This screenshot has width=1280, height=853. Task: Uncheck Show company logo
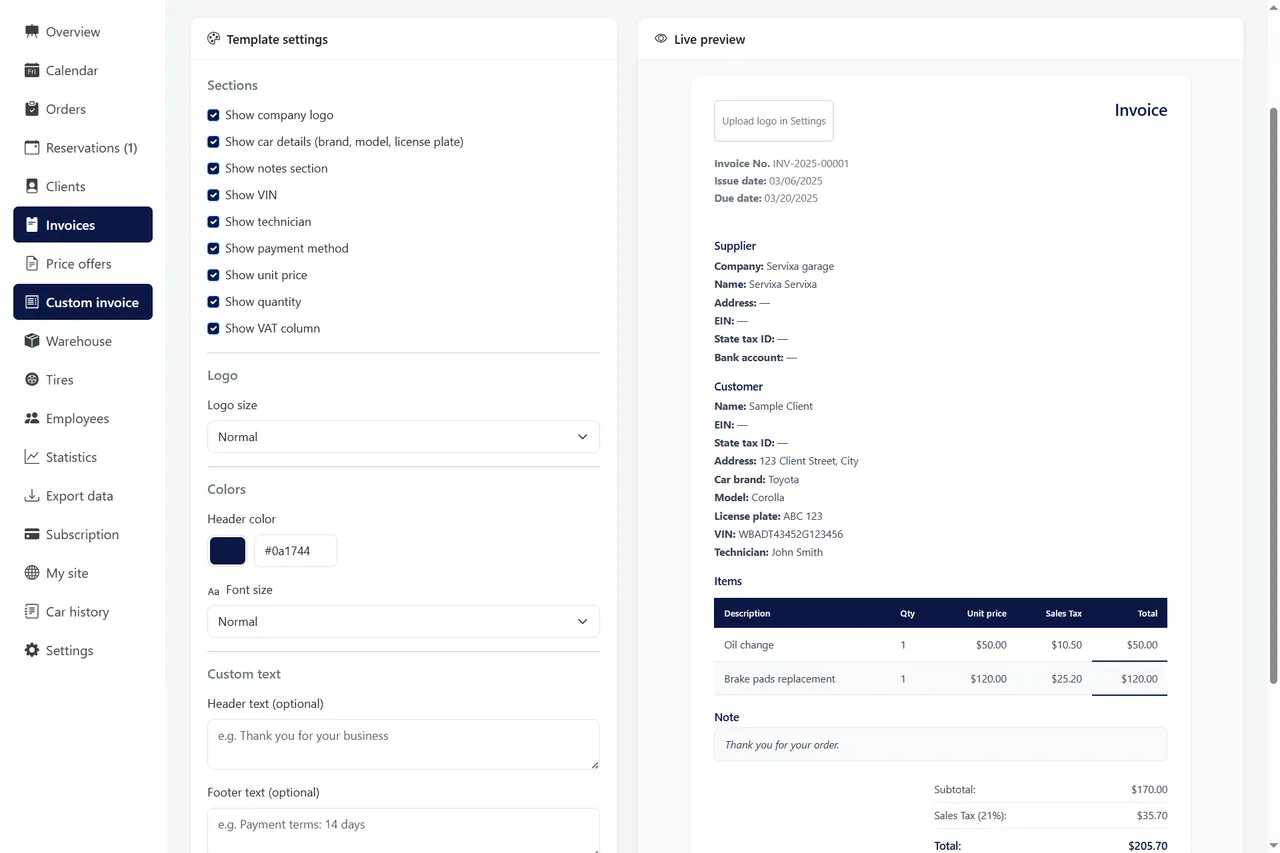(213, 115)
